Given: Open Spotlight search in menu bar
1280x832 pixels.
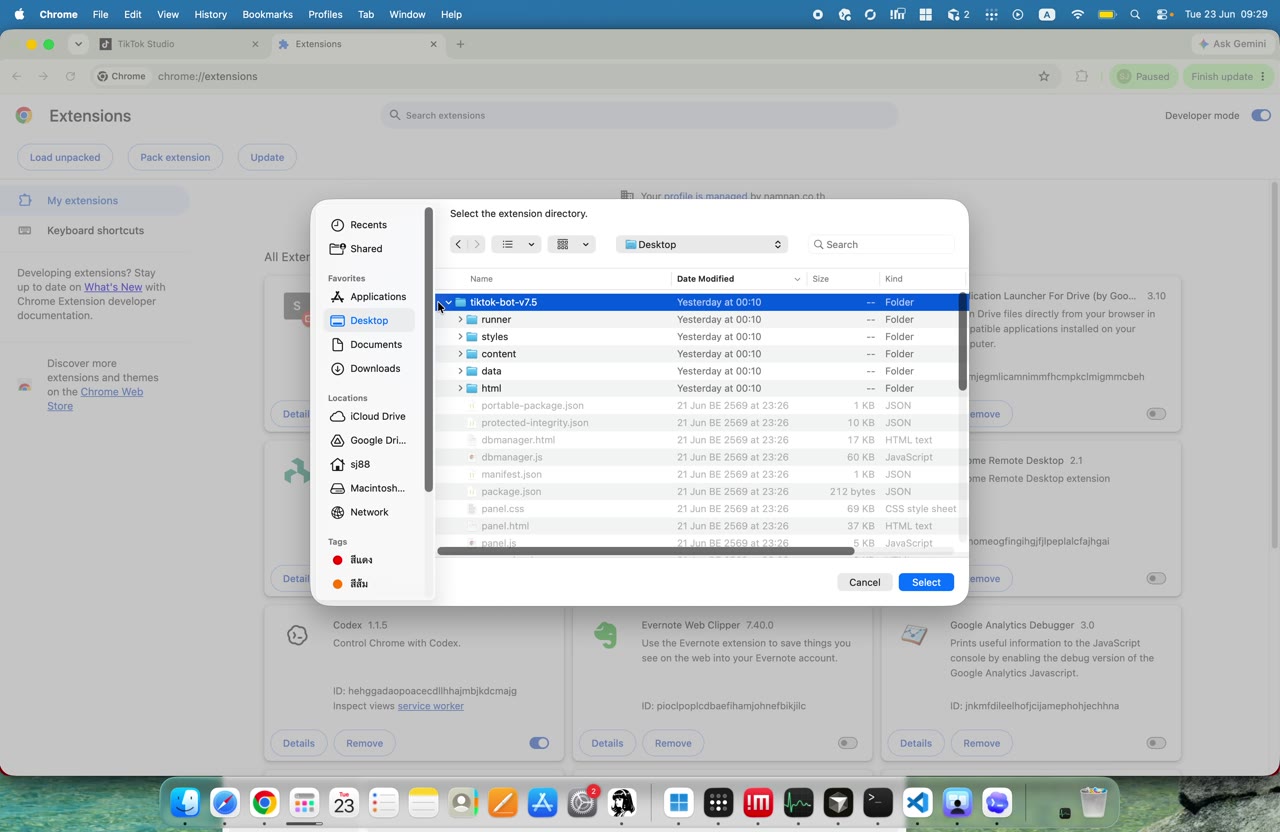Looking at the screenshot, I should click(x=1135, y=15).
